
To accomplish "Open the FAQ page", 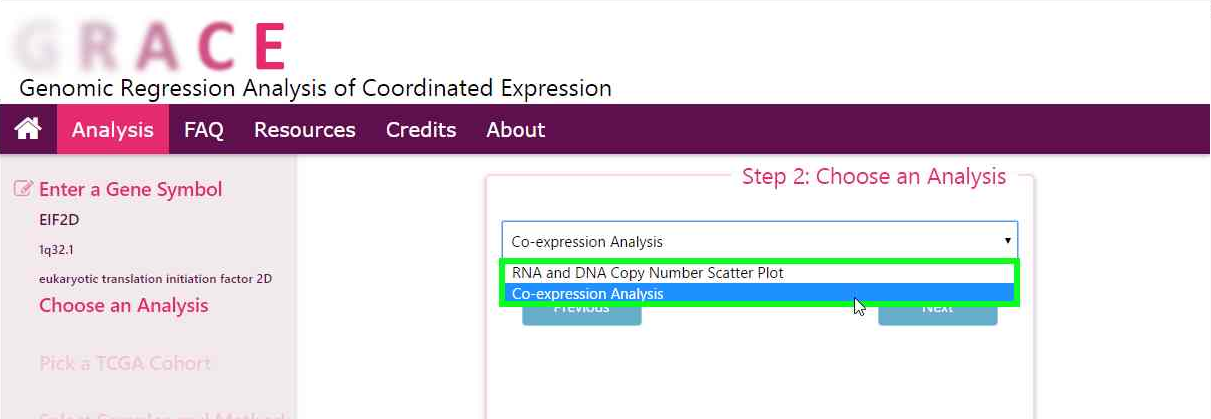I will [203, 130].
